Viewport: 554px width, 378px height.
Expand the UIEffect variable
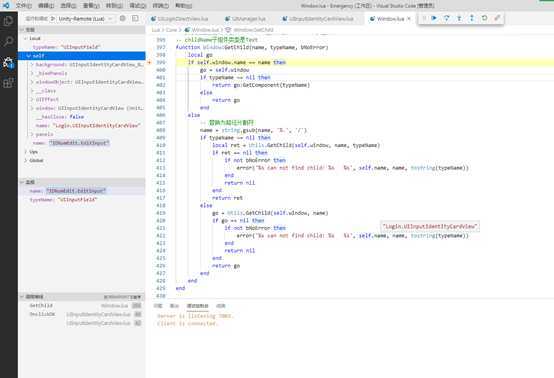tap(32, 99)
